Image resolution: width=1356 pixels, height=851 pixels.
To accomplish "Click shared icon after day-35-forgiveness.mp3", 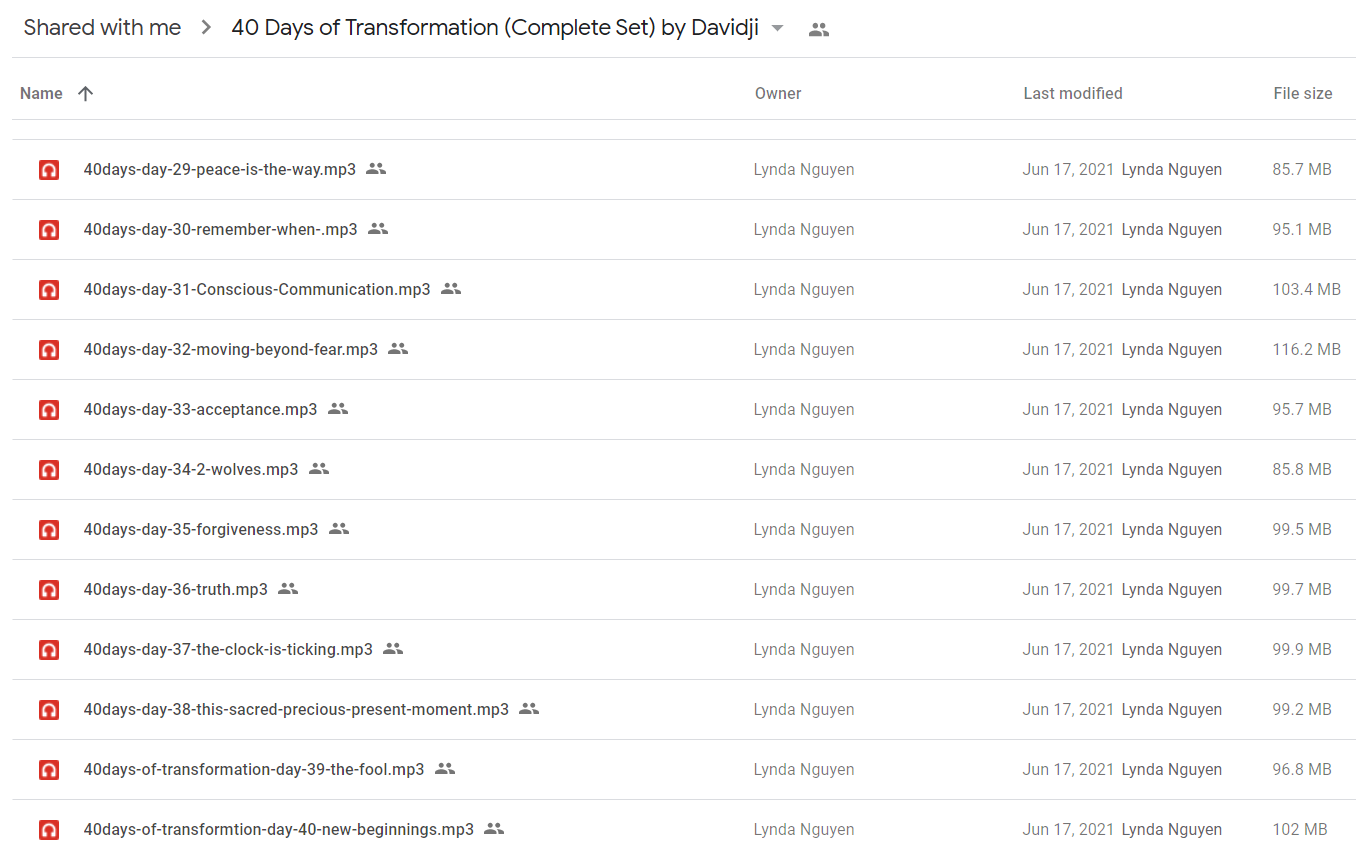I will point(339,529).
